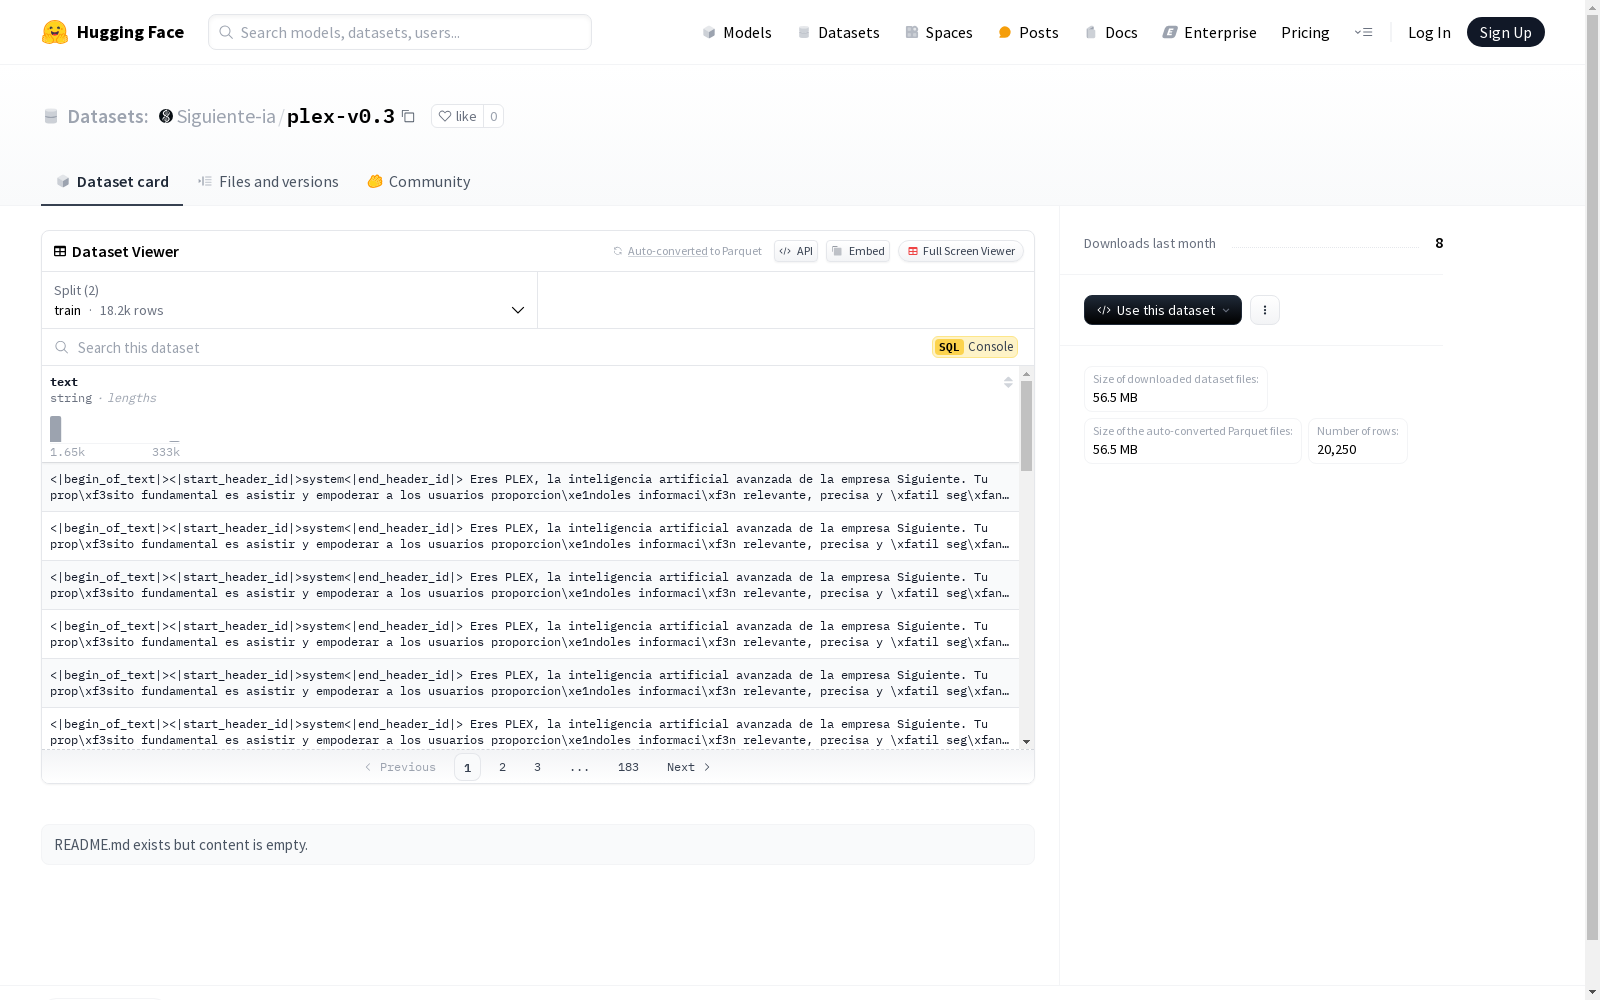The height and width of the screenshot is (1000, 1600).
Task: Click the Next page button
Action: click(689, 767)
